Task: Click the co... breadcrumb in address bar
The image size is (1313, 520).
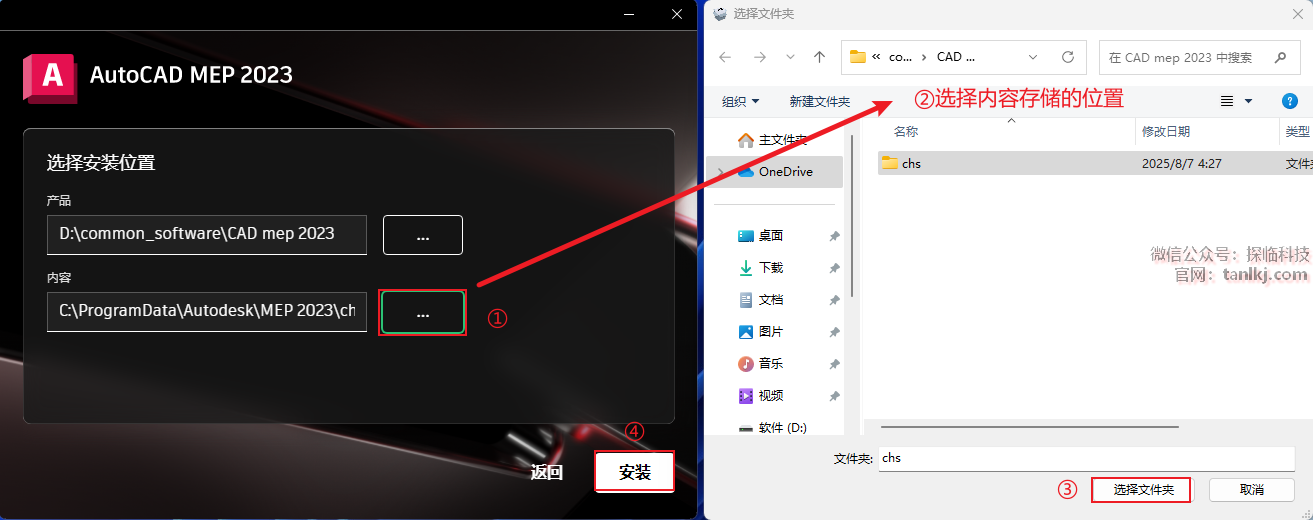Action: (x=900, y=58)
